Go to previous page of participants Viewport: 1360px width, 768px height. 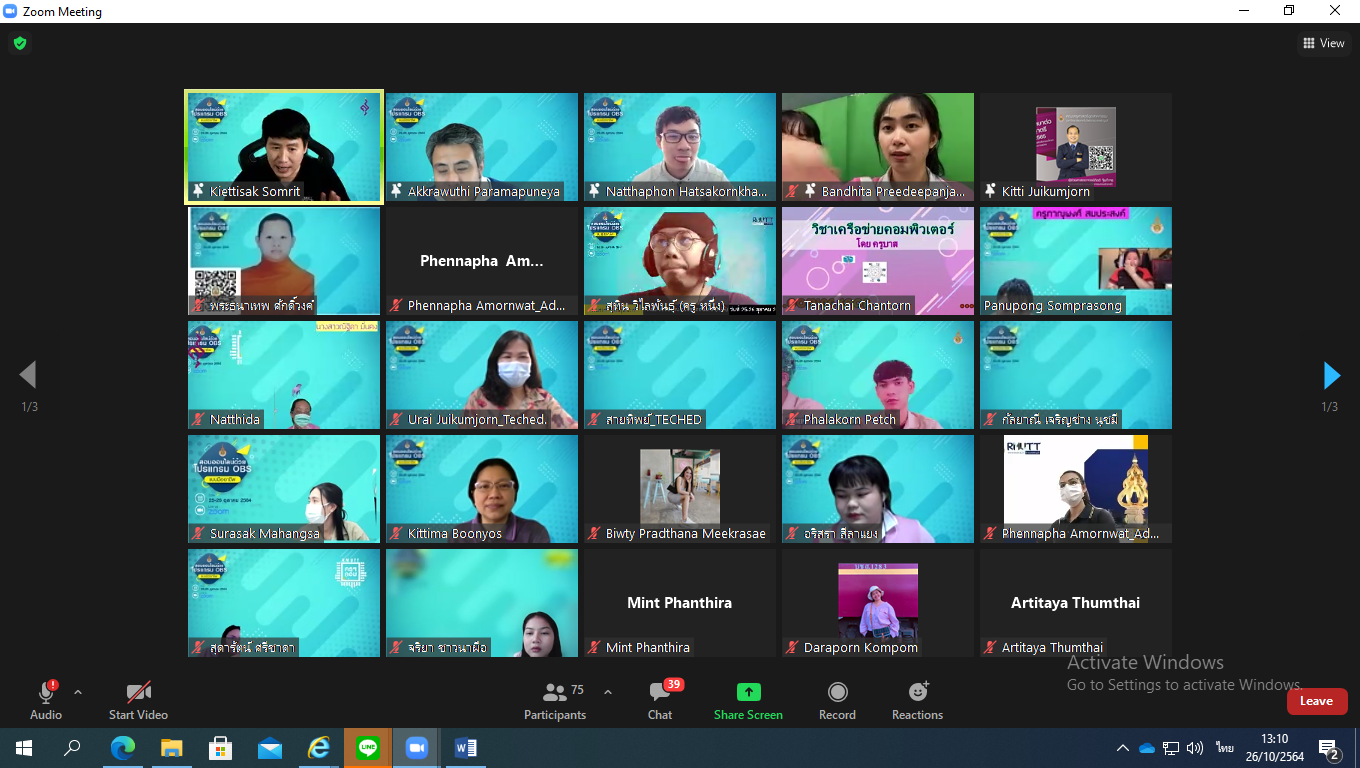tap(28, 375)
